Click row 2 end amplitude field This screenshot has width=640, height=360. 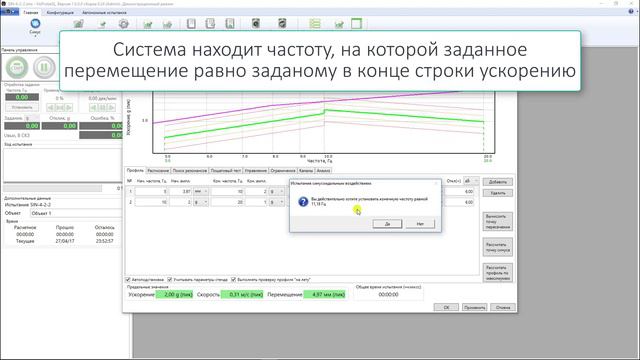pos(257,202)
